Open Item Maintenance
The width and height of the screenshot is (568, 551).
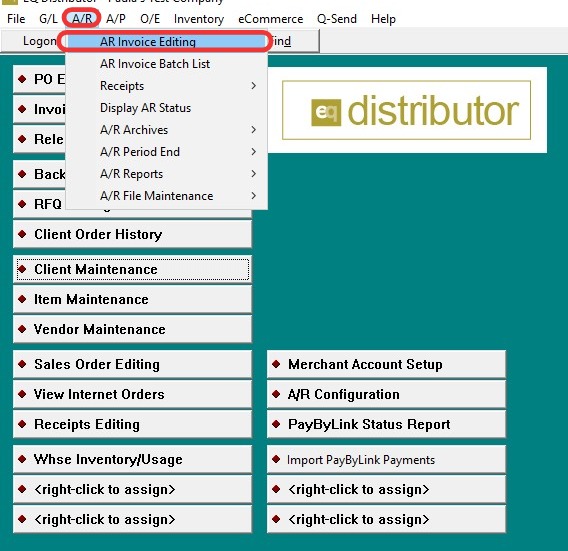[x=132, y=299]
